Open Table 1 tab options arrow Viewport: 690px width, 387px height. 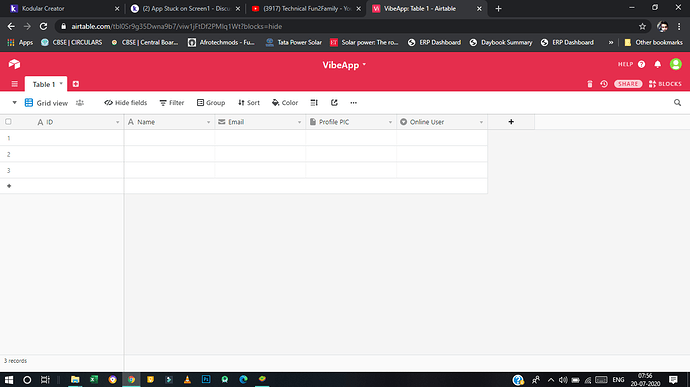pyautogui.click(x=61, y=84)
